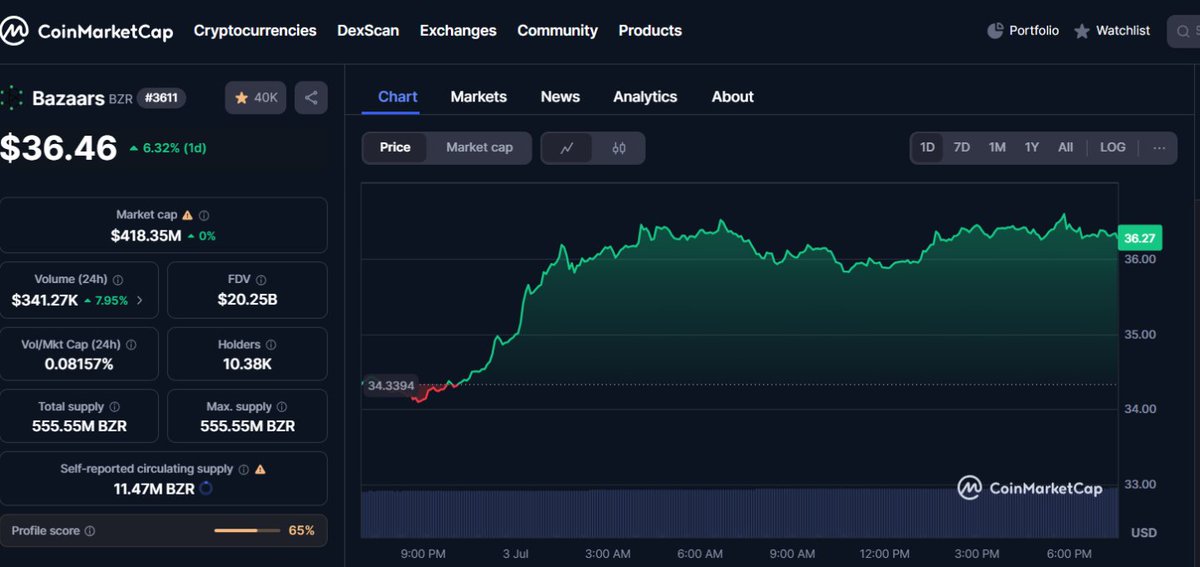Viewport: 1200px width, 567px height.
Task: Switch to the News tab
Action: 560,97
